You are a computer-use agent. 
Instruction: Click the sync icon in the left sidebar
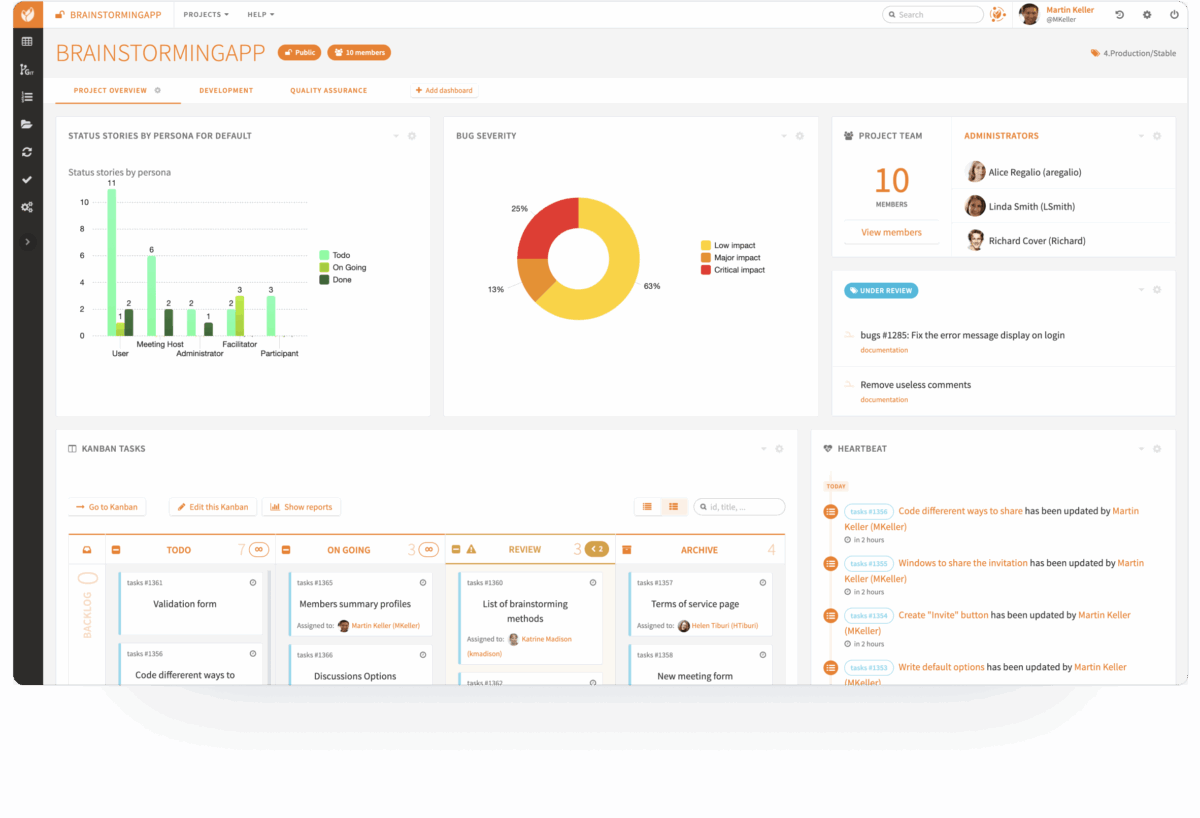pos(27,152)
